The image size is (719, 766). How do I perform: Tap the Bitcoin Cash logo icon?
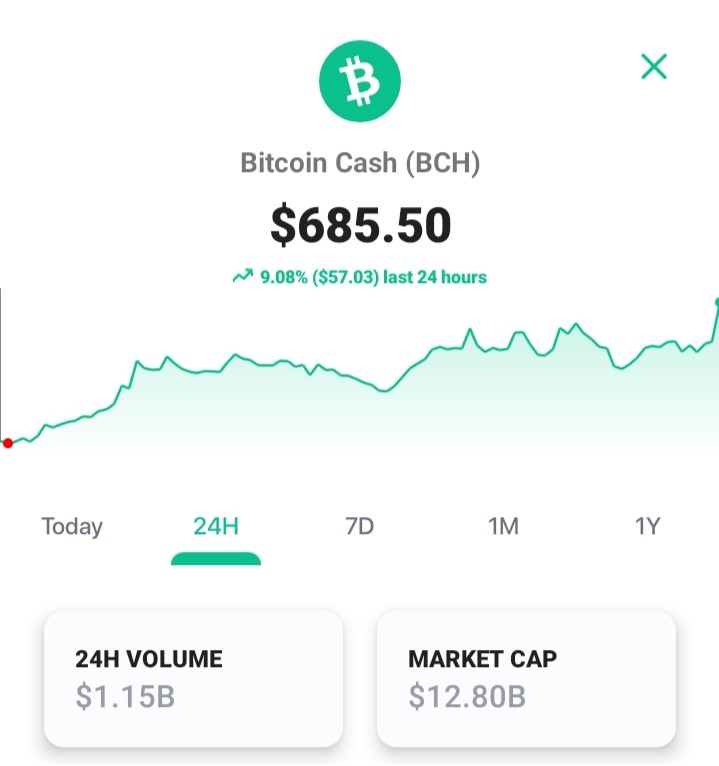tap(360, 81)
